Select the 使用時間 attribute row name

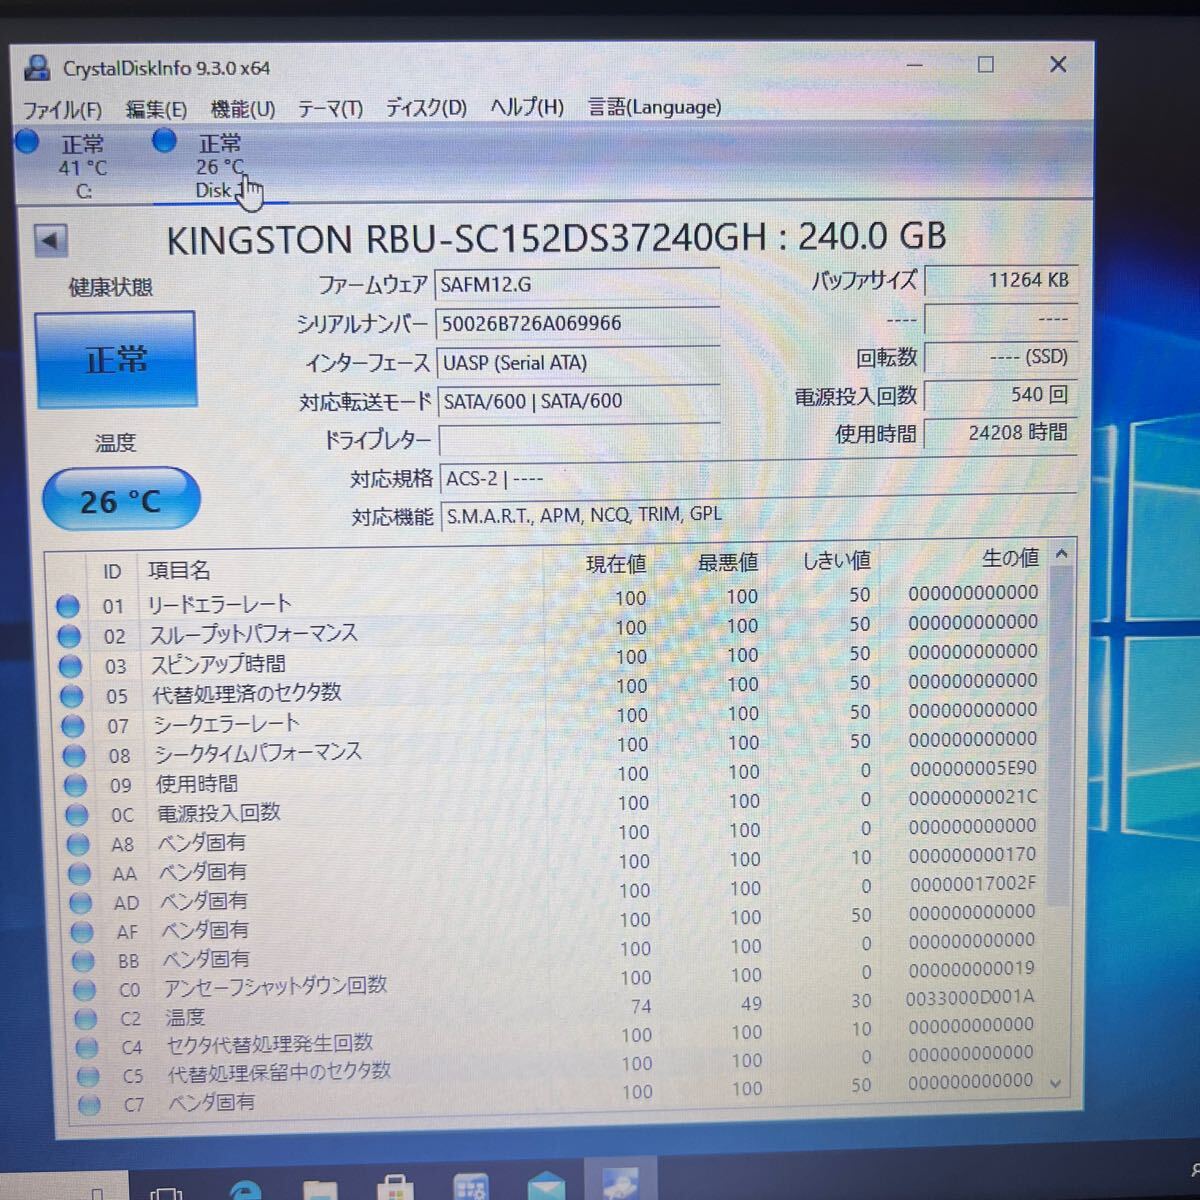(197, 784)
